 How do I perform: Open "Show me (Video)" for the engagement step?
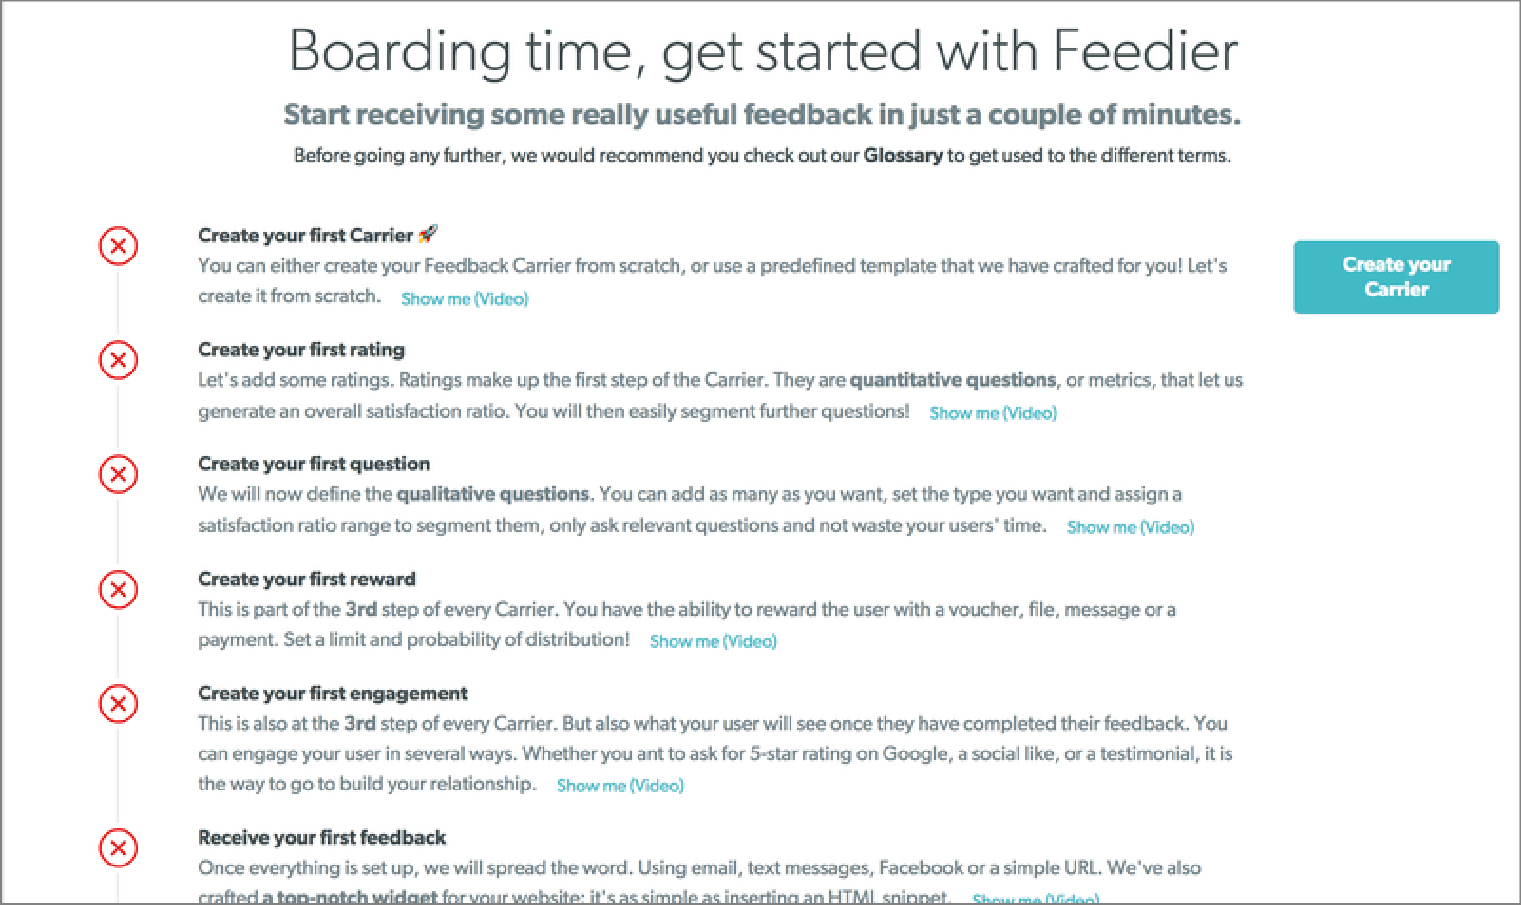tap(619, 785)
